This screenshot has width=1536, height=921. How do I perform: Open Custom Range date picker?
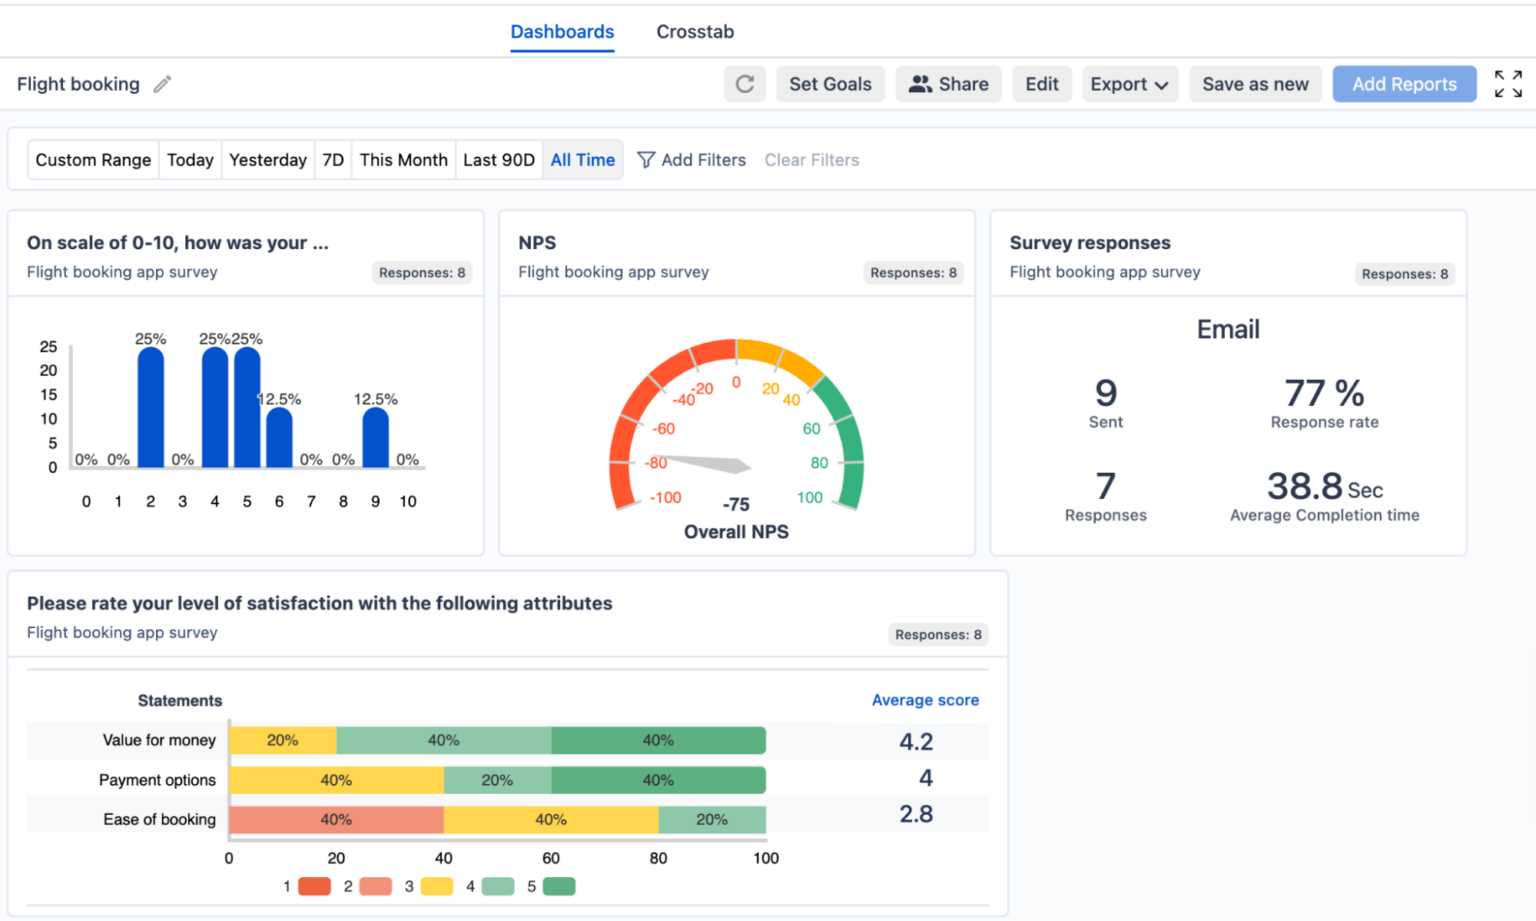coord(92,160)
